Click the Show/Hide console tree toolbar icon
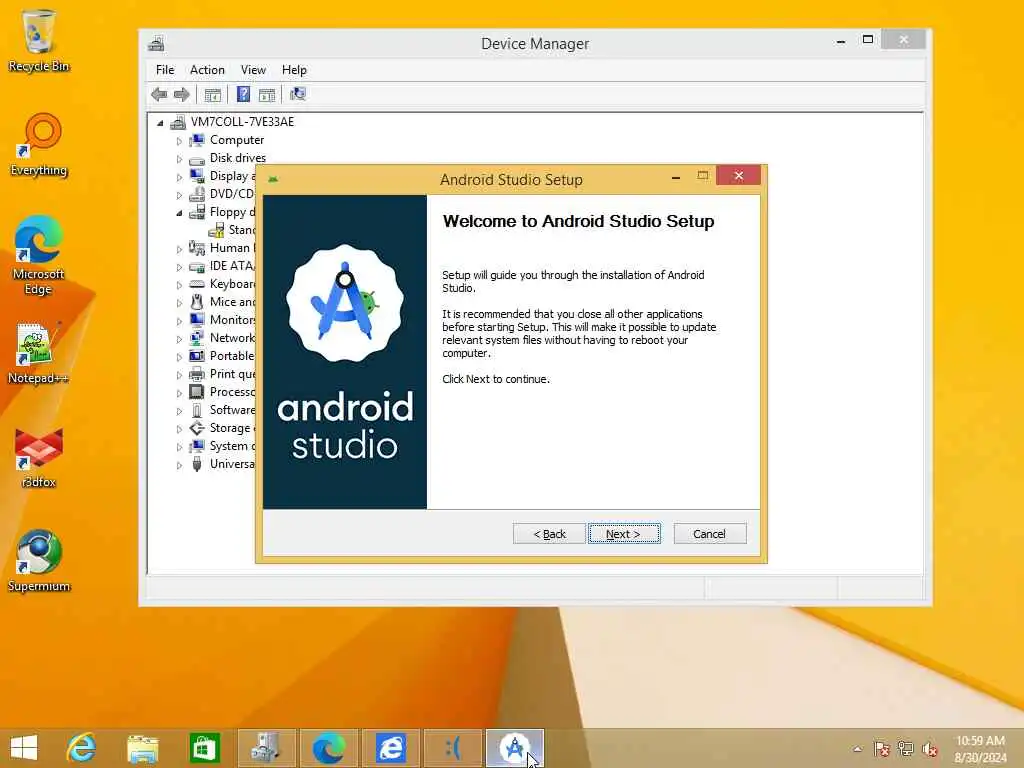 pyautogui.click(x=212, y=95)
